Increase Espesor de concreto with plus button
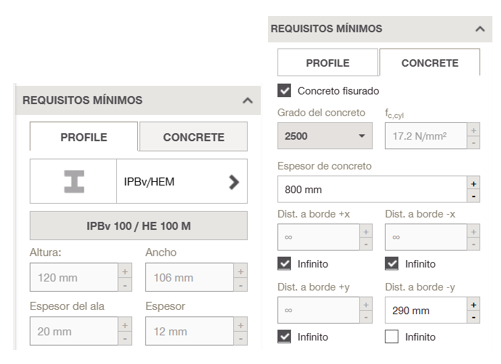 473,183
